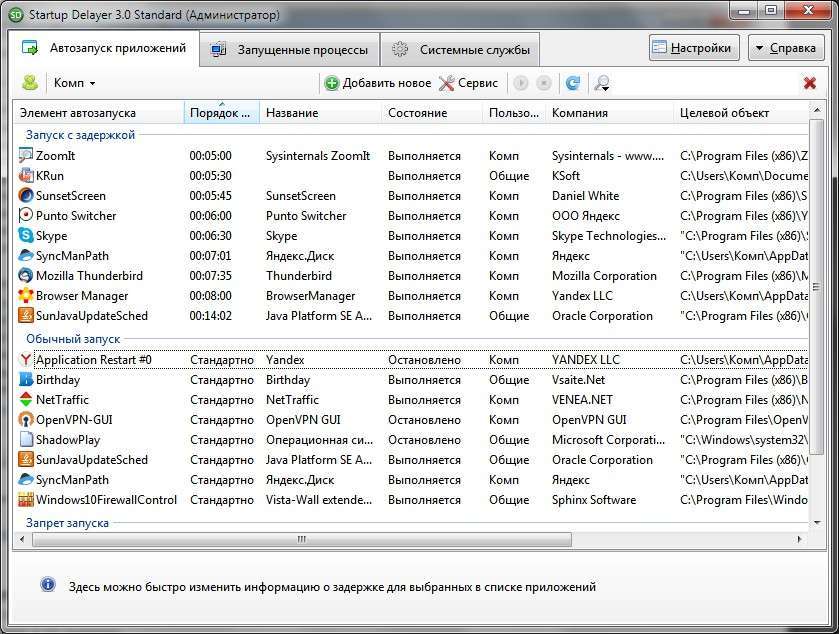Click Запрет запуска group header
Screen dimensions: 839x634
pos(67,523)
